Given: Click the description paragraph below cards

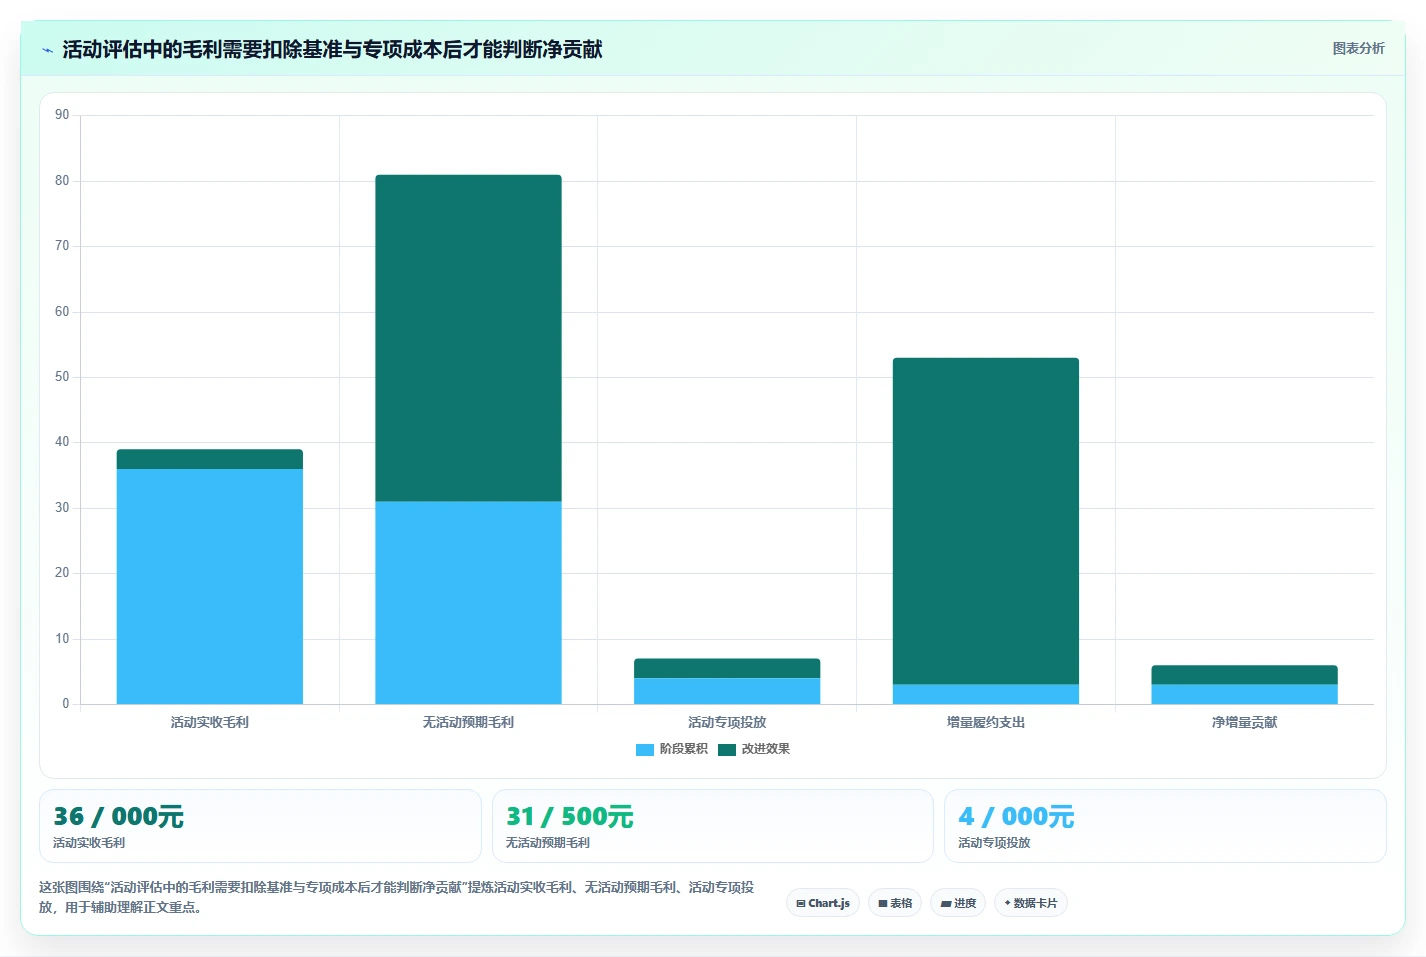Looking at the screenshot, I should (397, 897).
